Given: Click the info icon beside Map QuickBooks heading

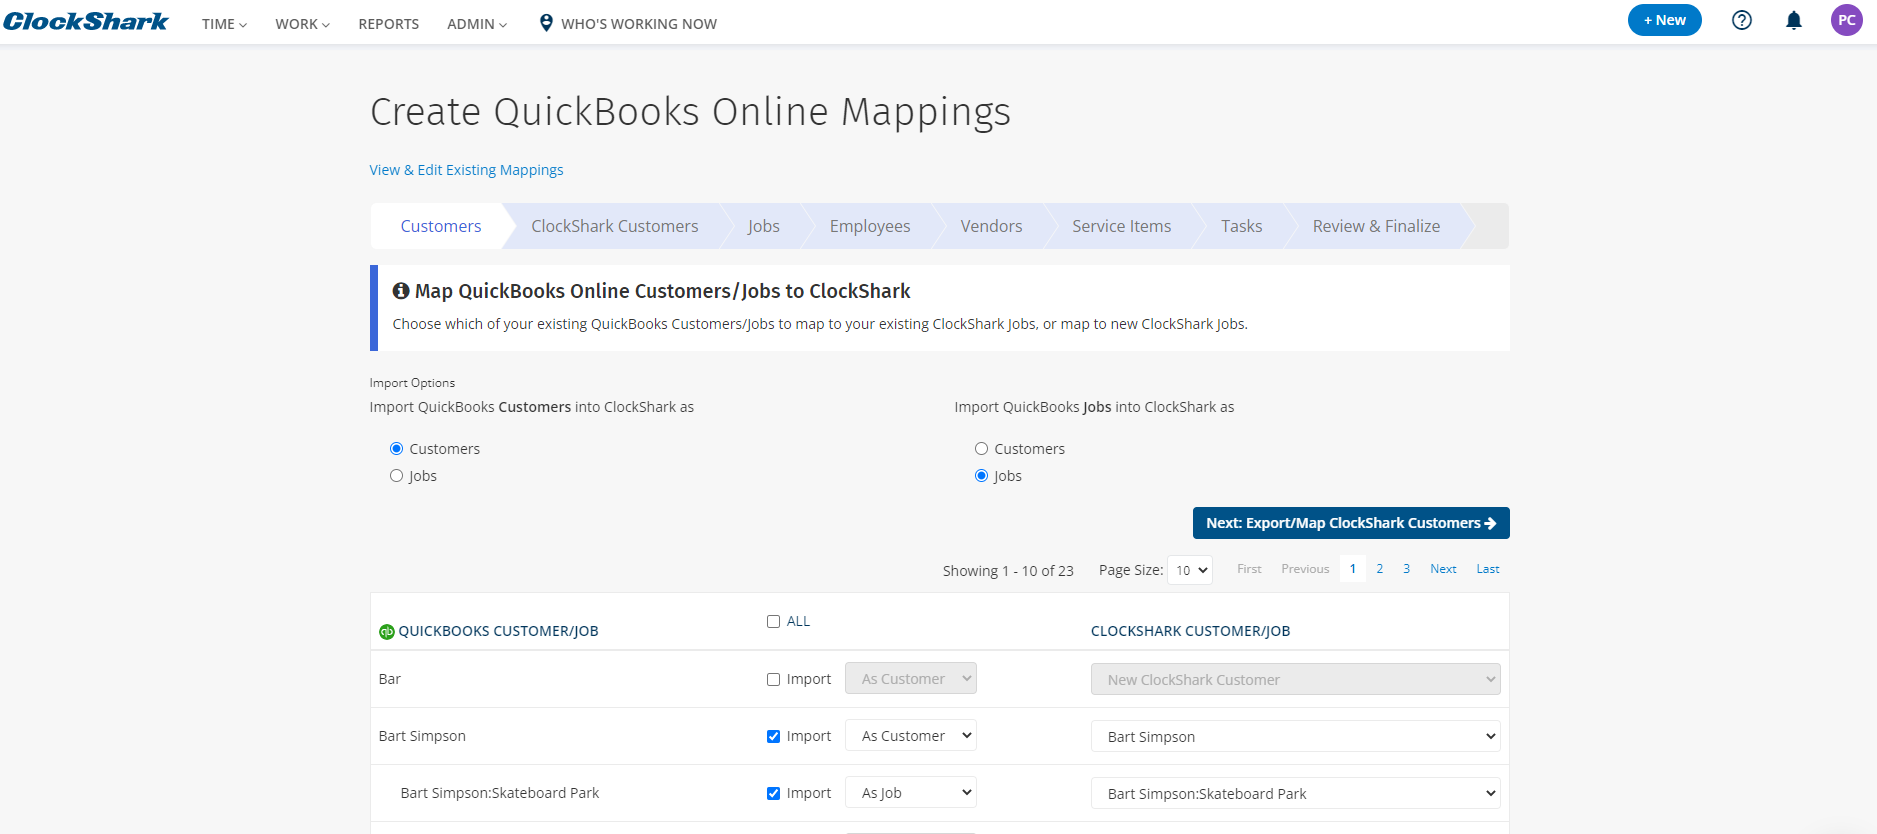Looking at the screenshot, I should coord(401,291).
